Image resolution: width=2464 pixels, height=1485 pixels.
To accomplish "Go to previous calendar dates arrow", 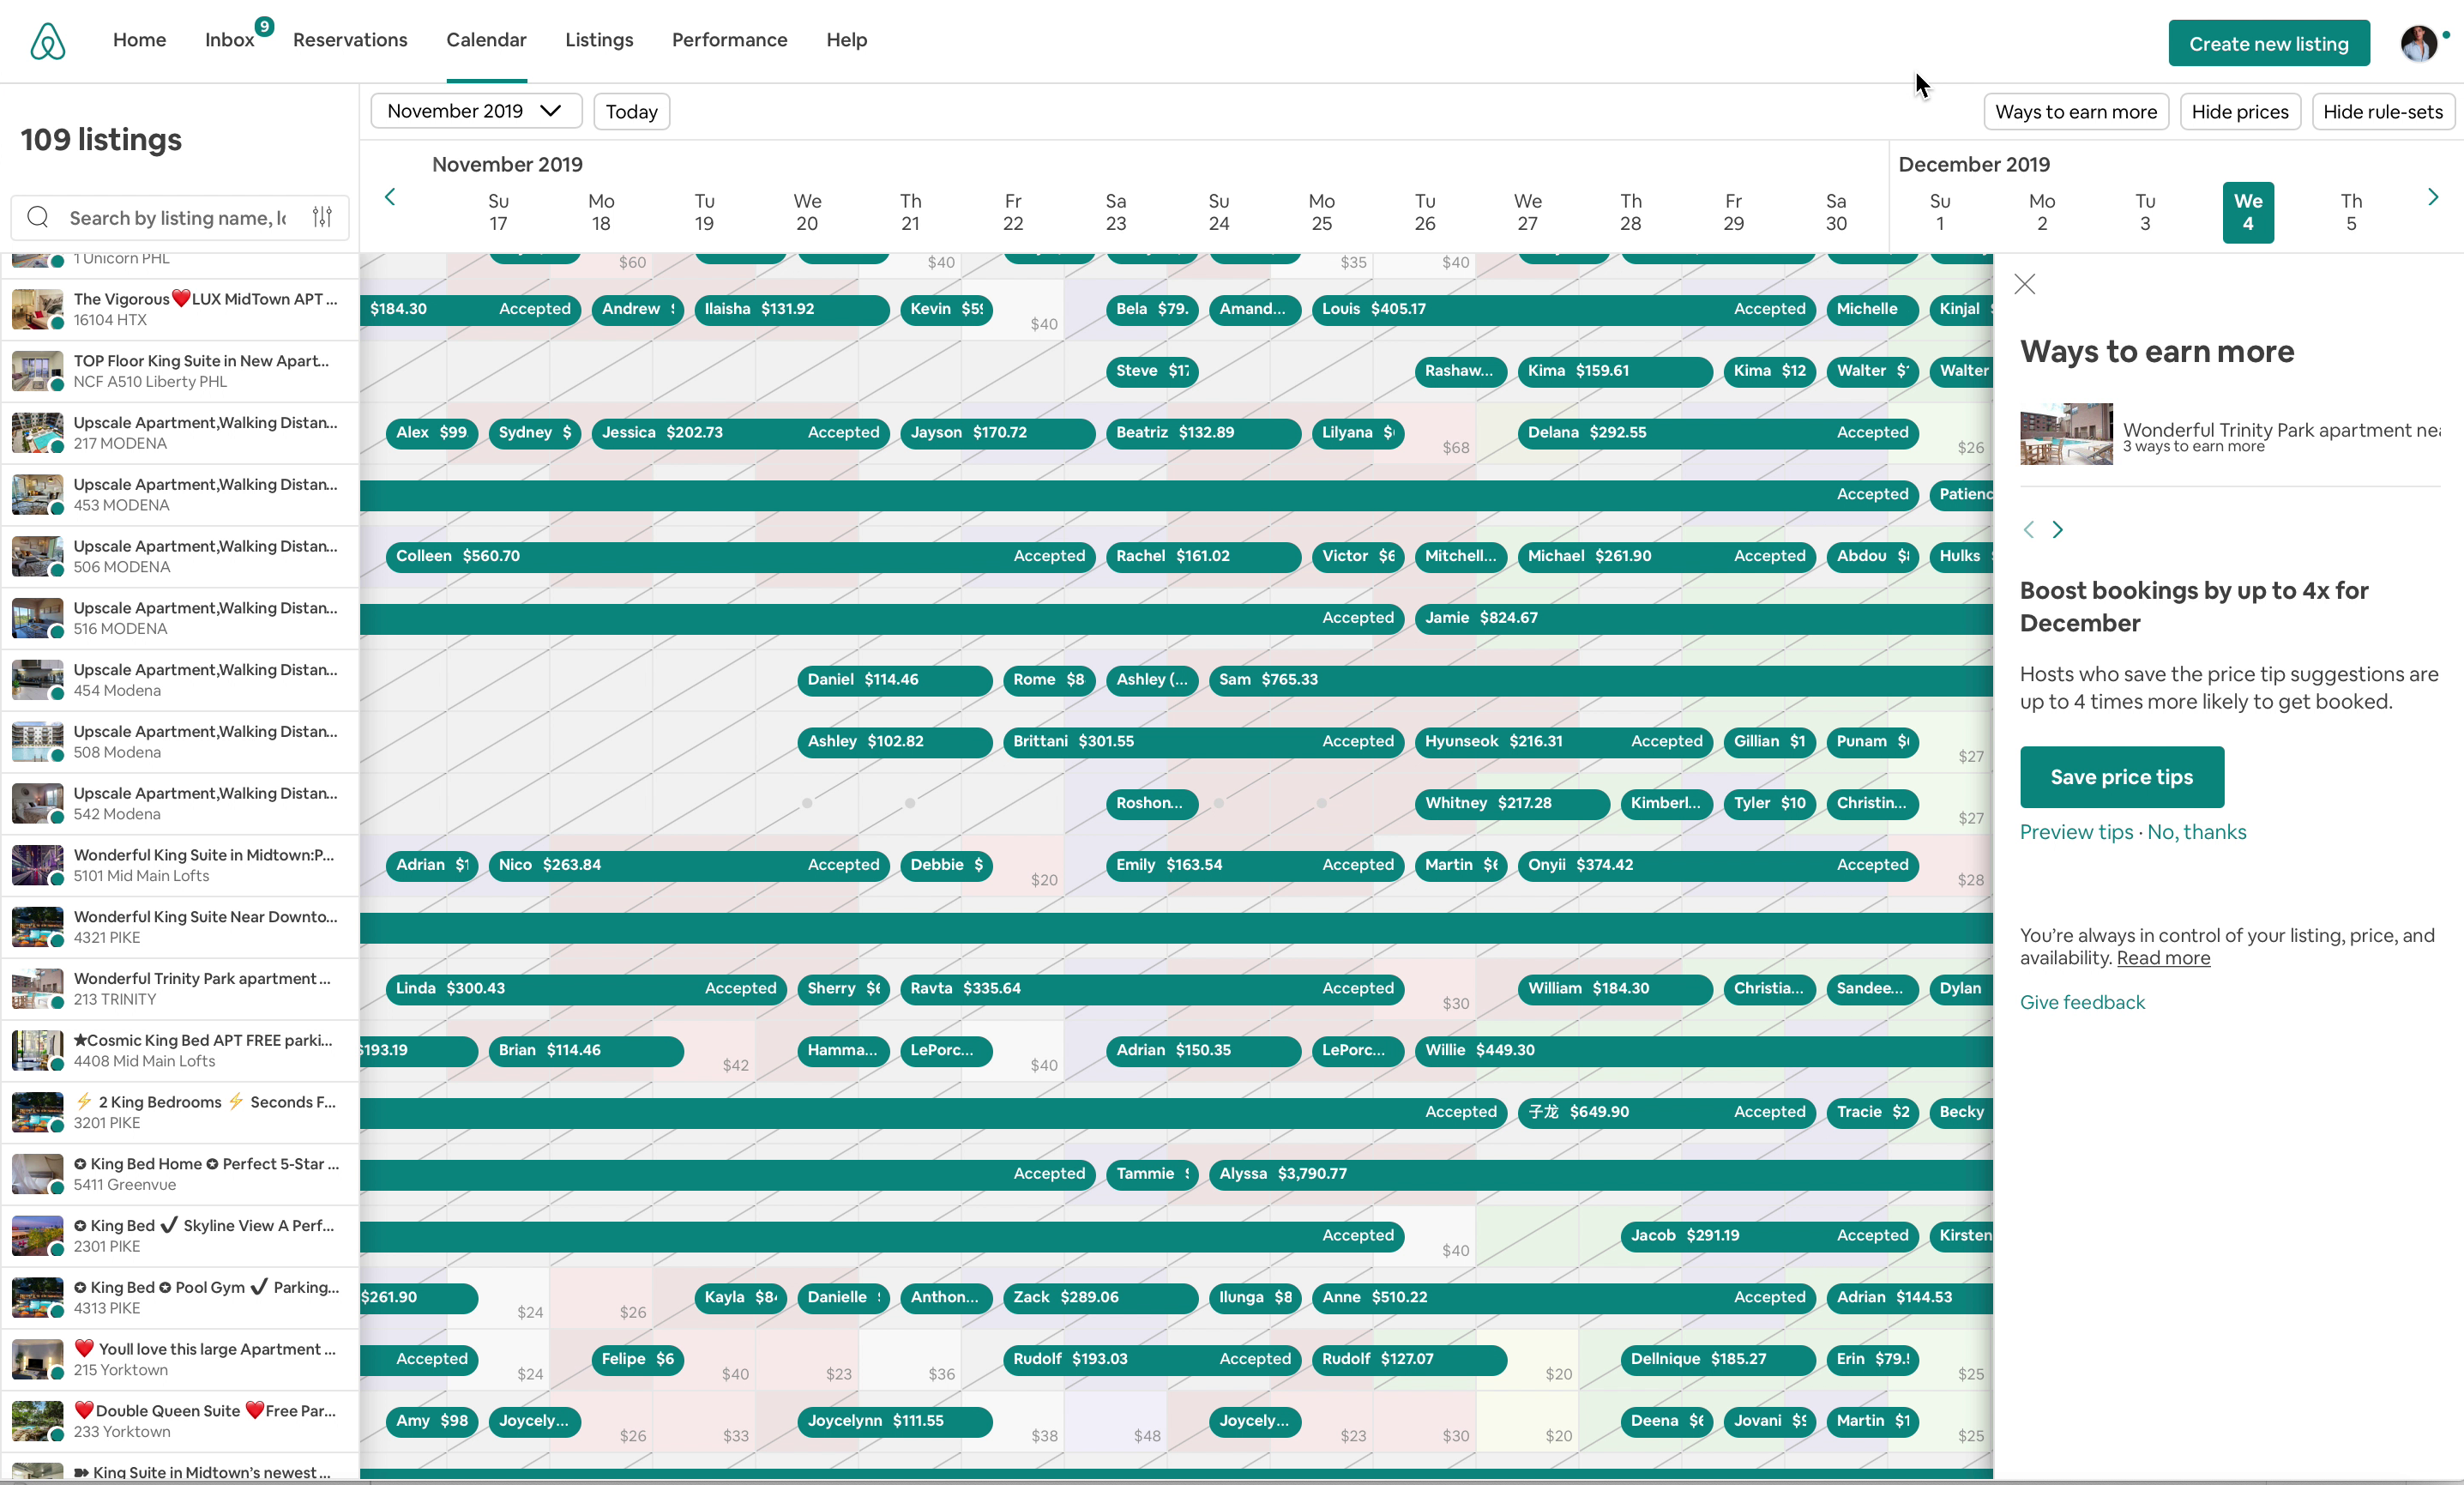I will point(390,197).
